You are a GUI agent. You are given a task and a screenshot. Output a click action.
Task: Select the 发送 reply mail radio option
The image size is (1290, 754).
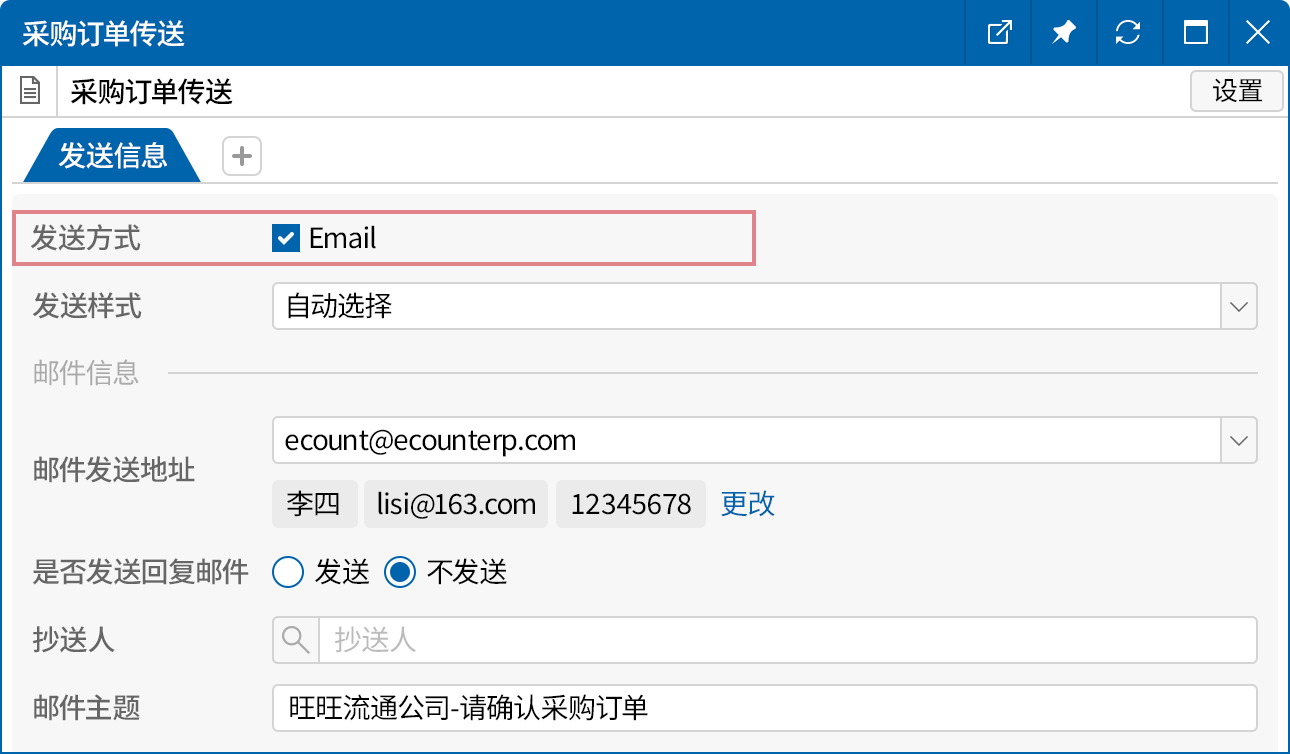(288, 572)
